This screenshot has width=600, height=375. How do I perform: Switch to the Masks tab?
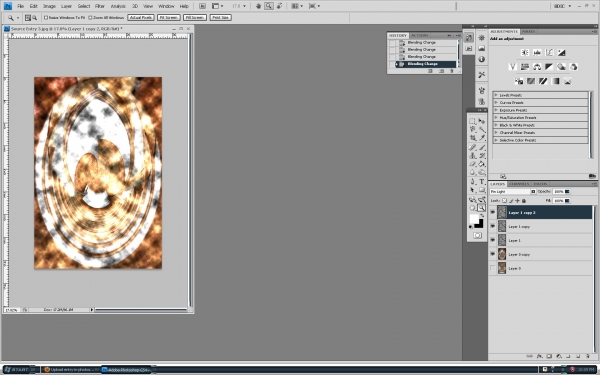tap(528, 31)
